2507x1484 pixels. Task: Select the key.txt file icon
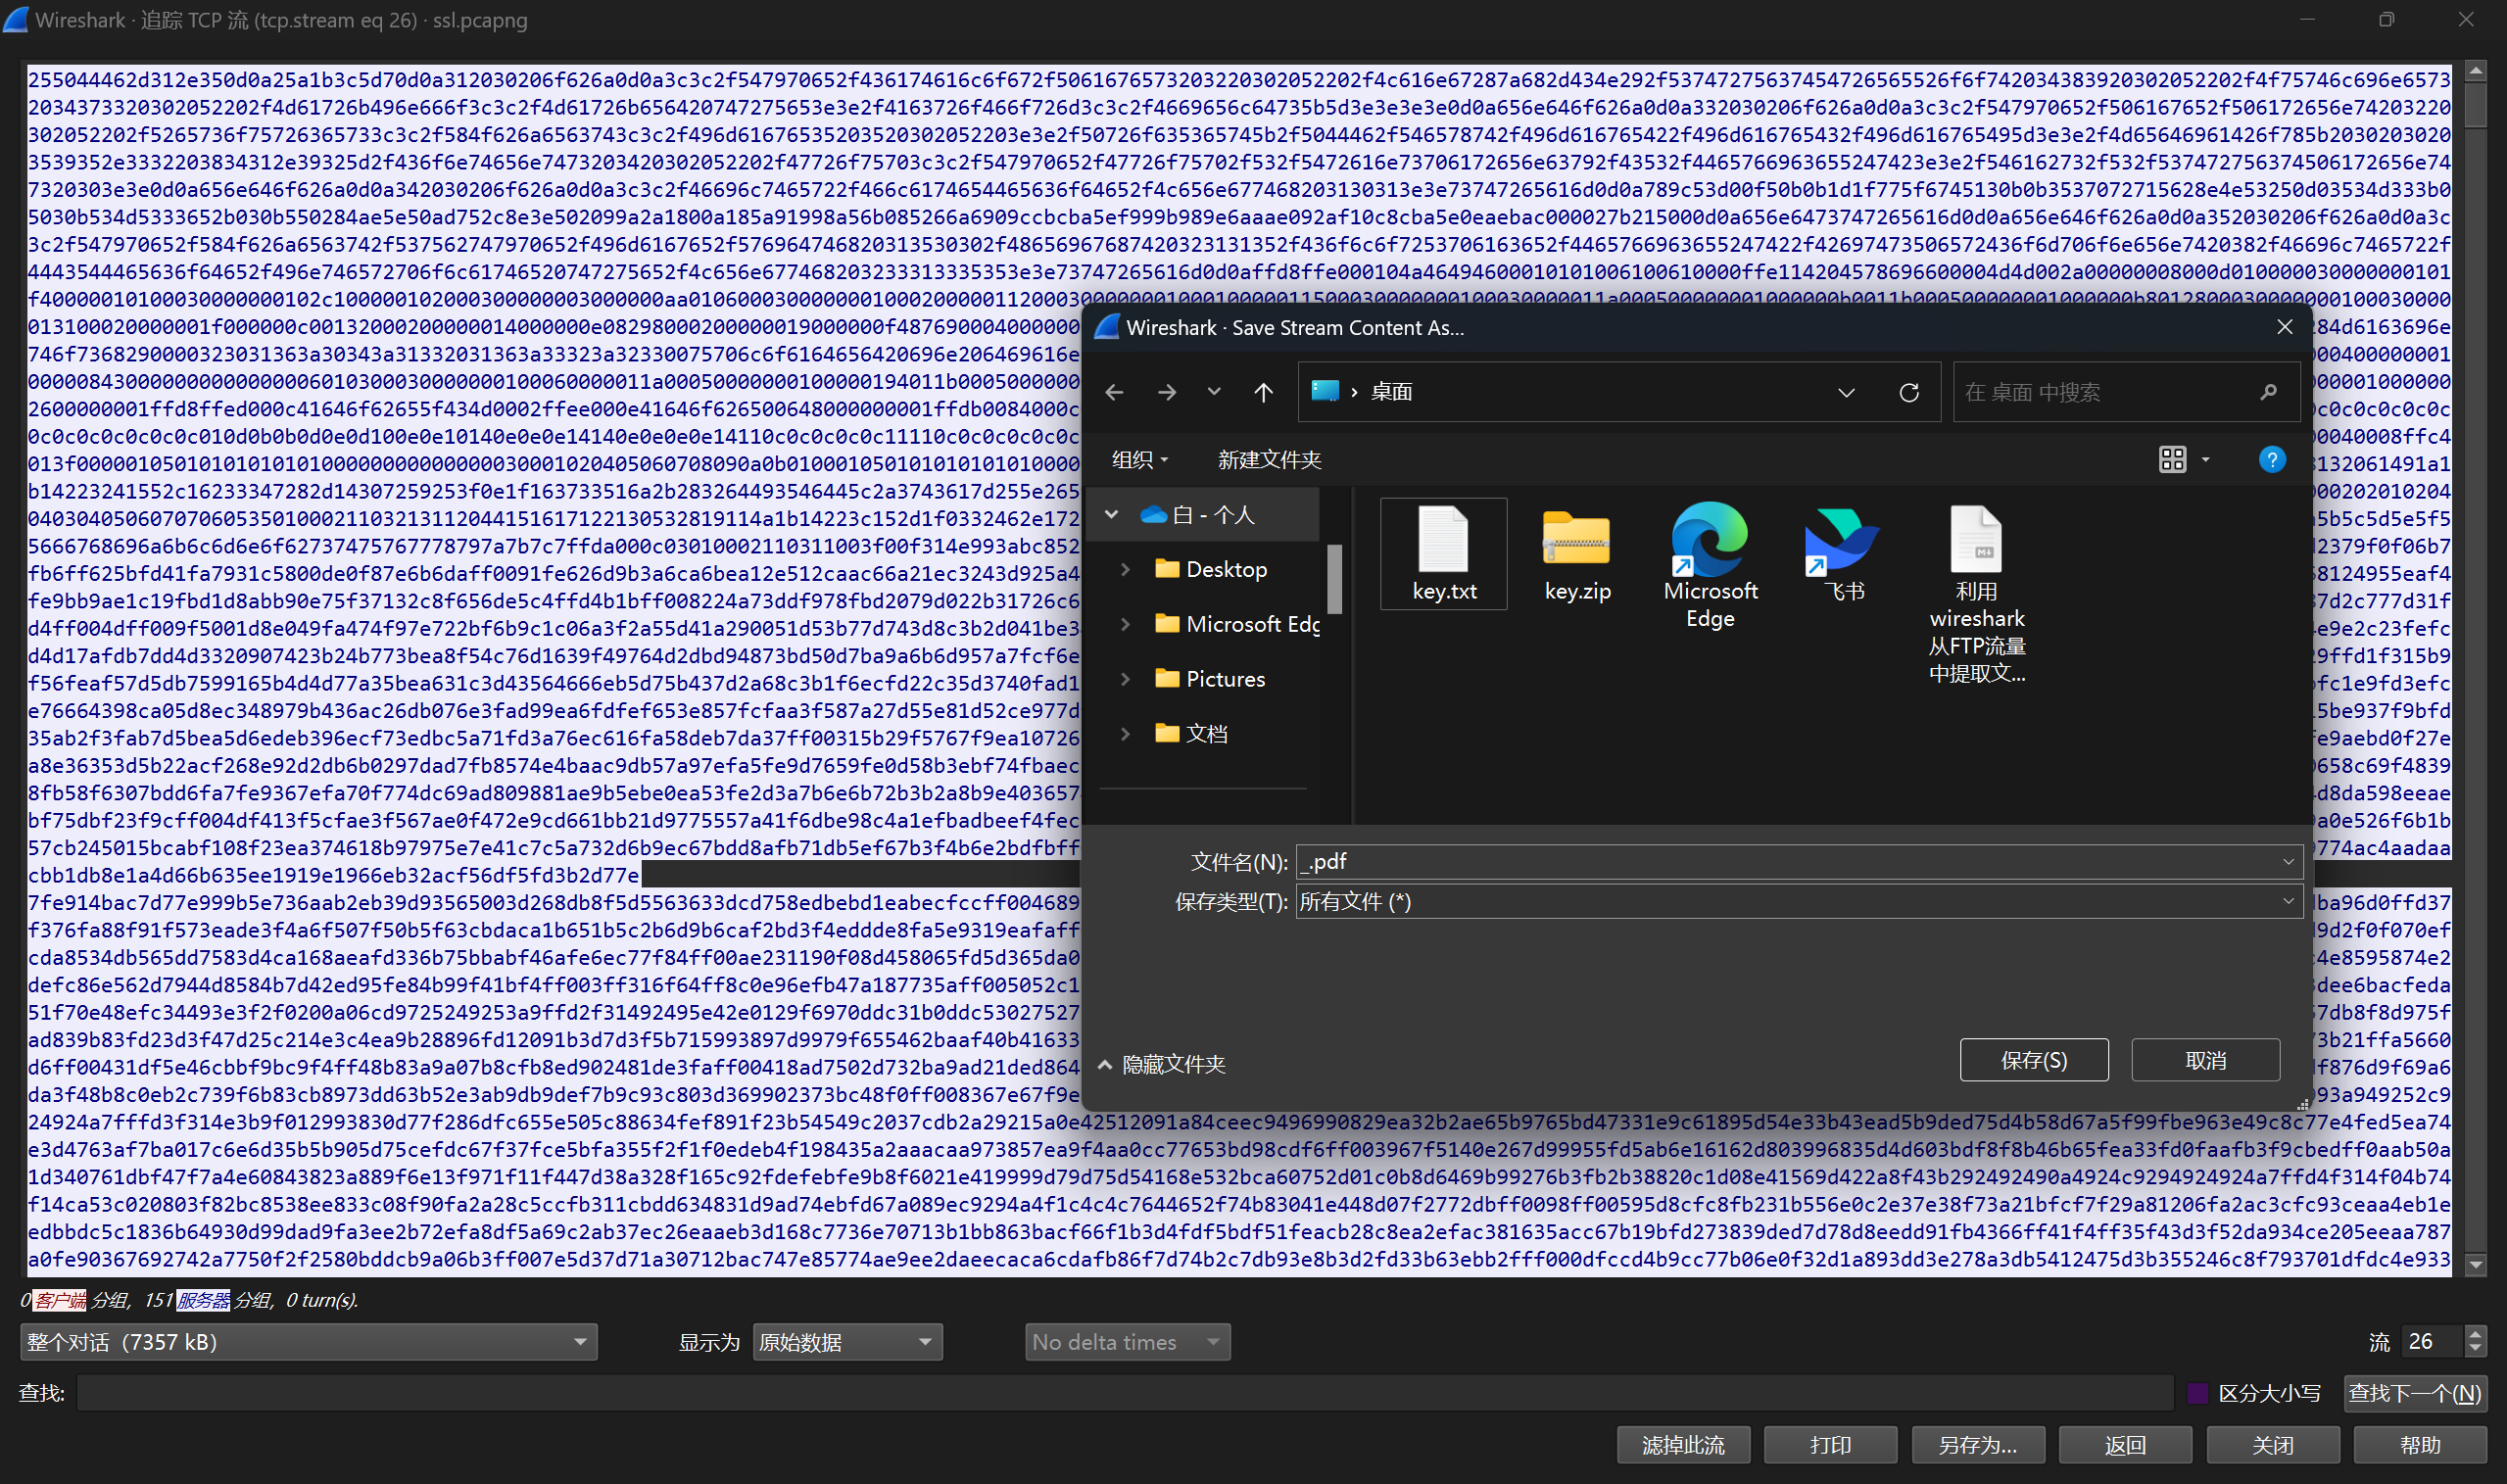click(1443, 554)
